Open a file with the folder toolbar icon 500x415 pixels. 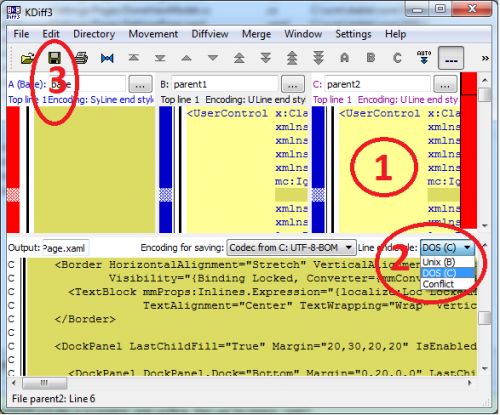(x=28, y=58)
